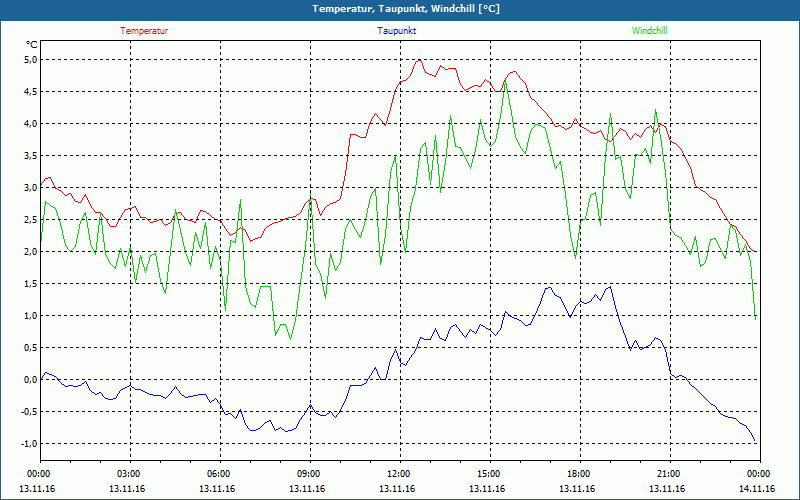
Task: Click the blue dew point peak near 19:00
Action: coord(610,287)
